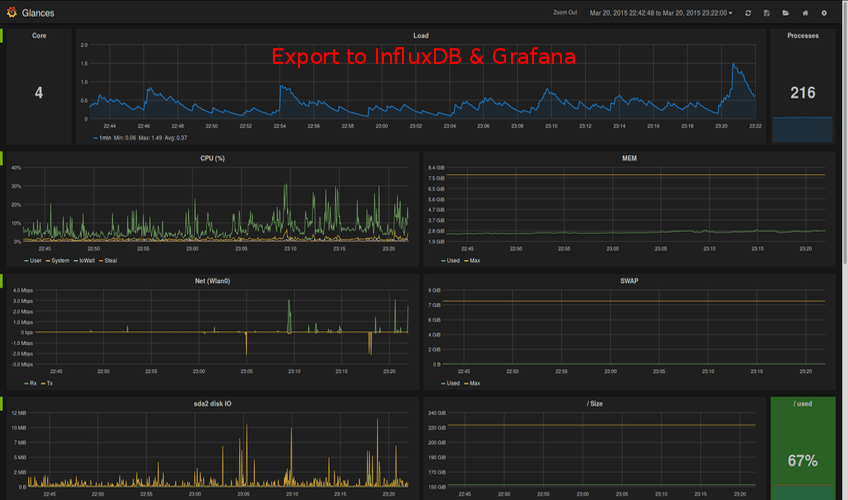Click the 'Min: 0.06' legend value
The width and height of the screenshot is (848, 500).
coord(124,138)
